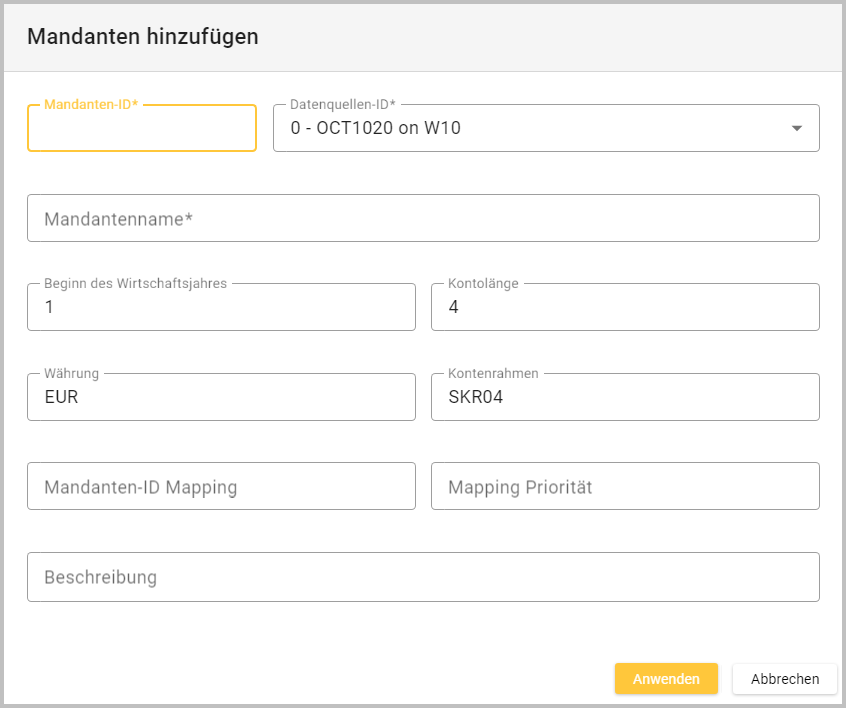Click the 'Kontolänge' label text

pyautogui.click(x=483, y=283)
